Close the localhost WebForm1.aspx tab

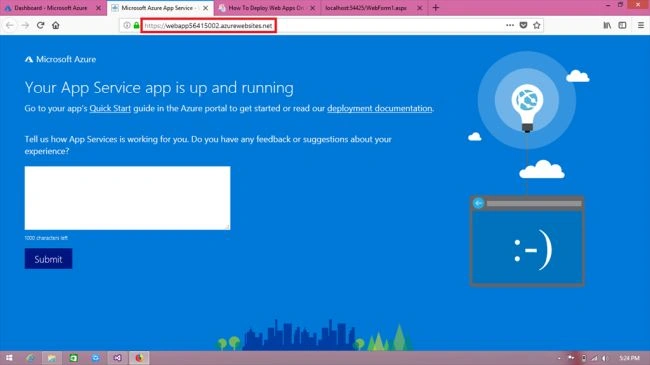click(x=420, y=8)
